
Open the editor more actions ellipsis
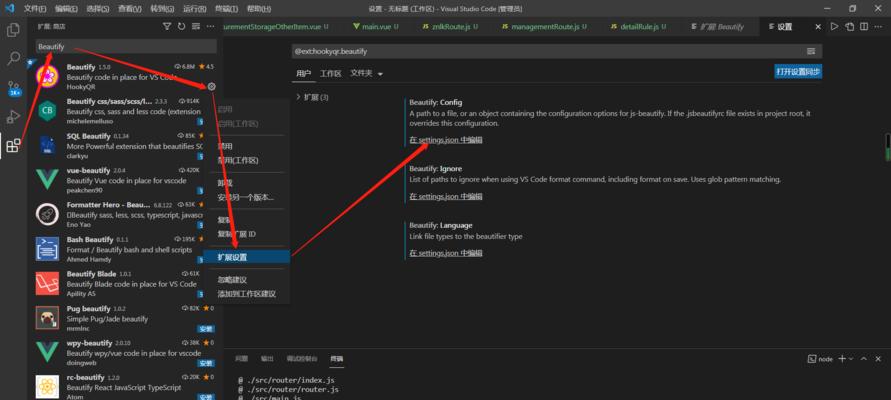point(878,26)
